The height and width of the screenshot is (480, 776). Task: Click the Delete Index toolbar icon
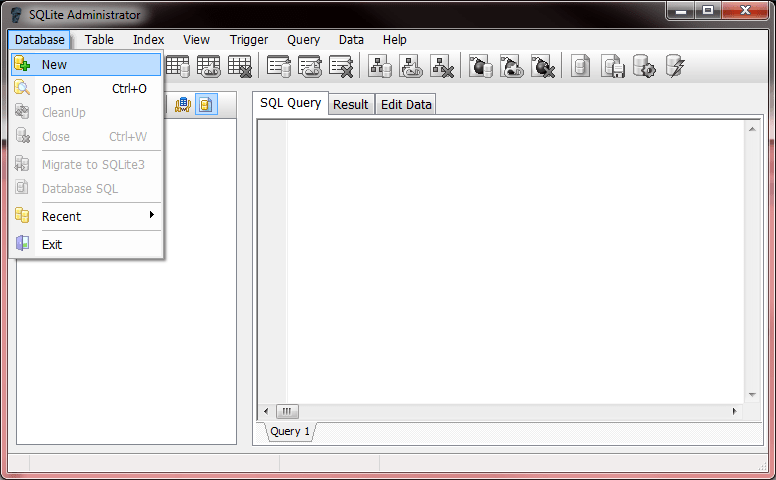[341, 66]
